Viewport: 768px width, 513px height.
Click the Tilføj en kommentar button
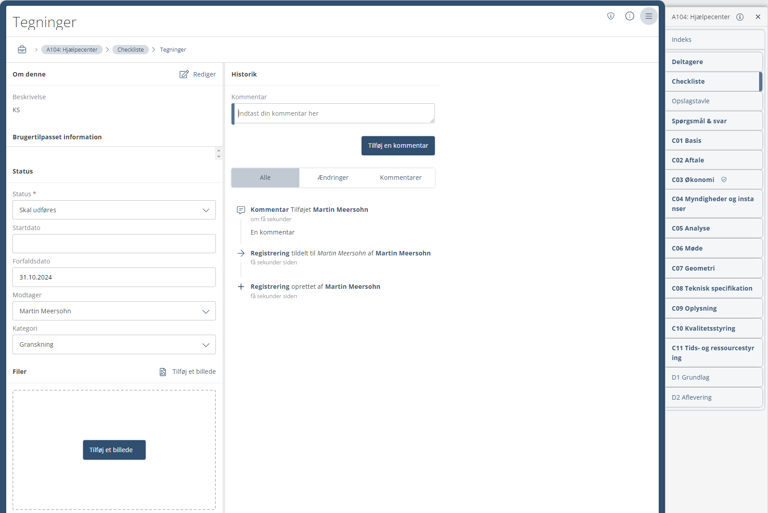click(x=398, y=146)
